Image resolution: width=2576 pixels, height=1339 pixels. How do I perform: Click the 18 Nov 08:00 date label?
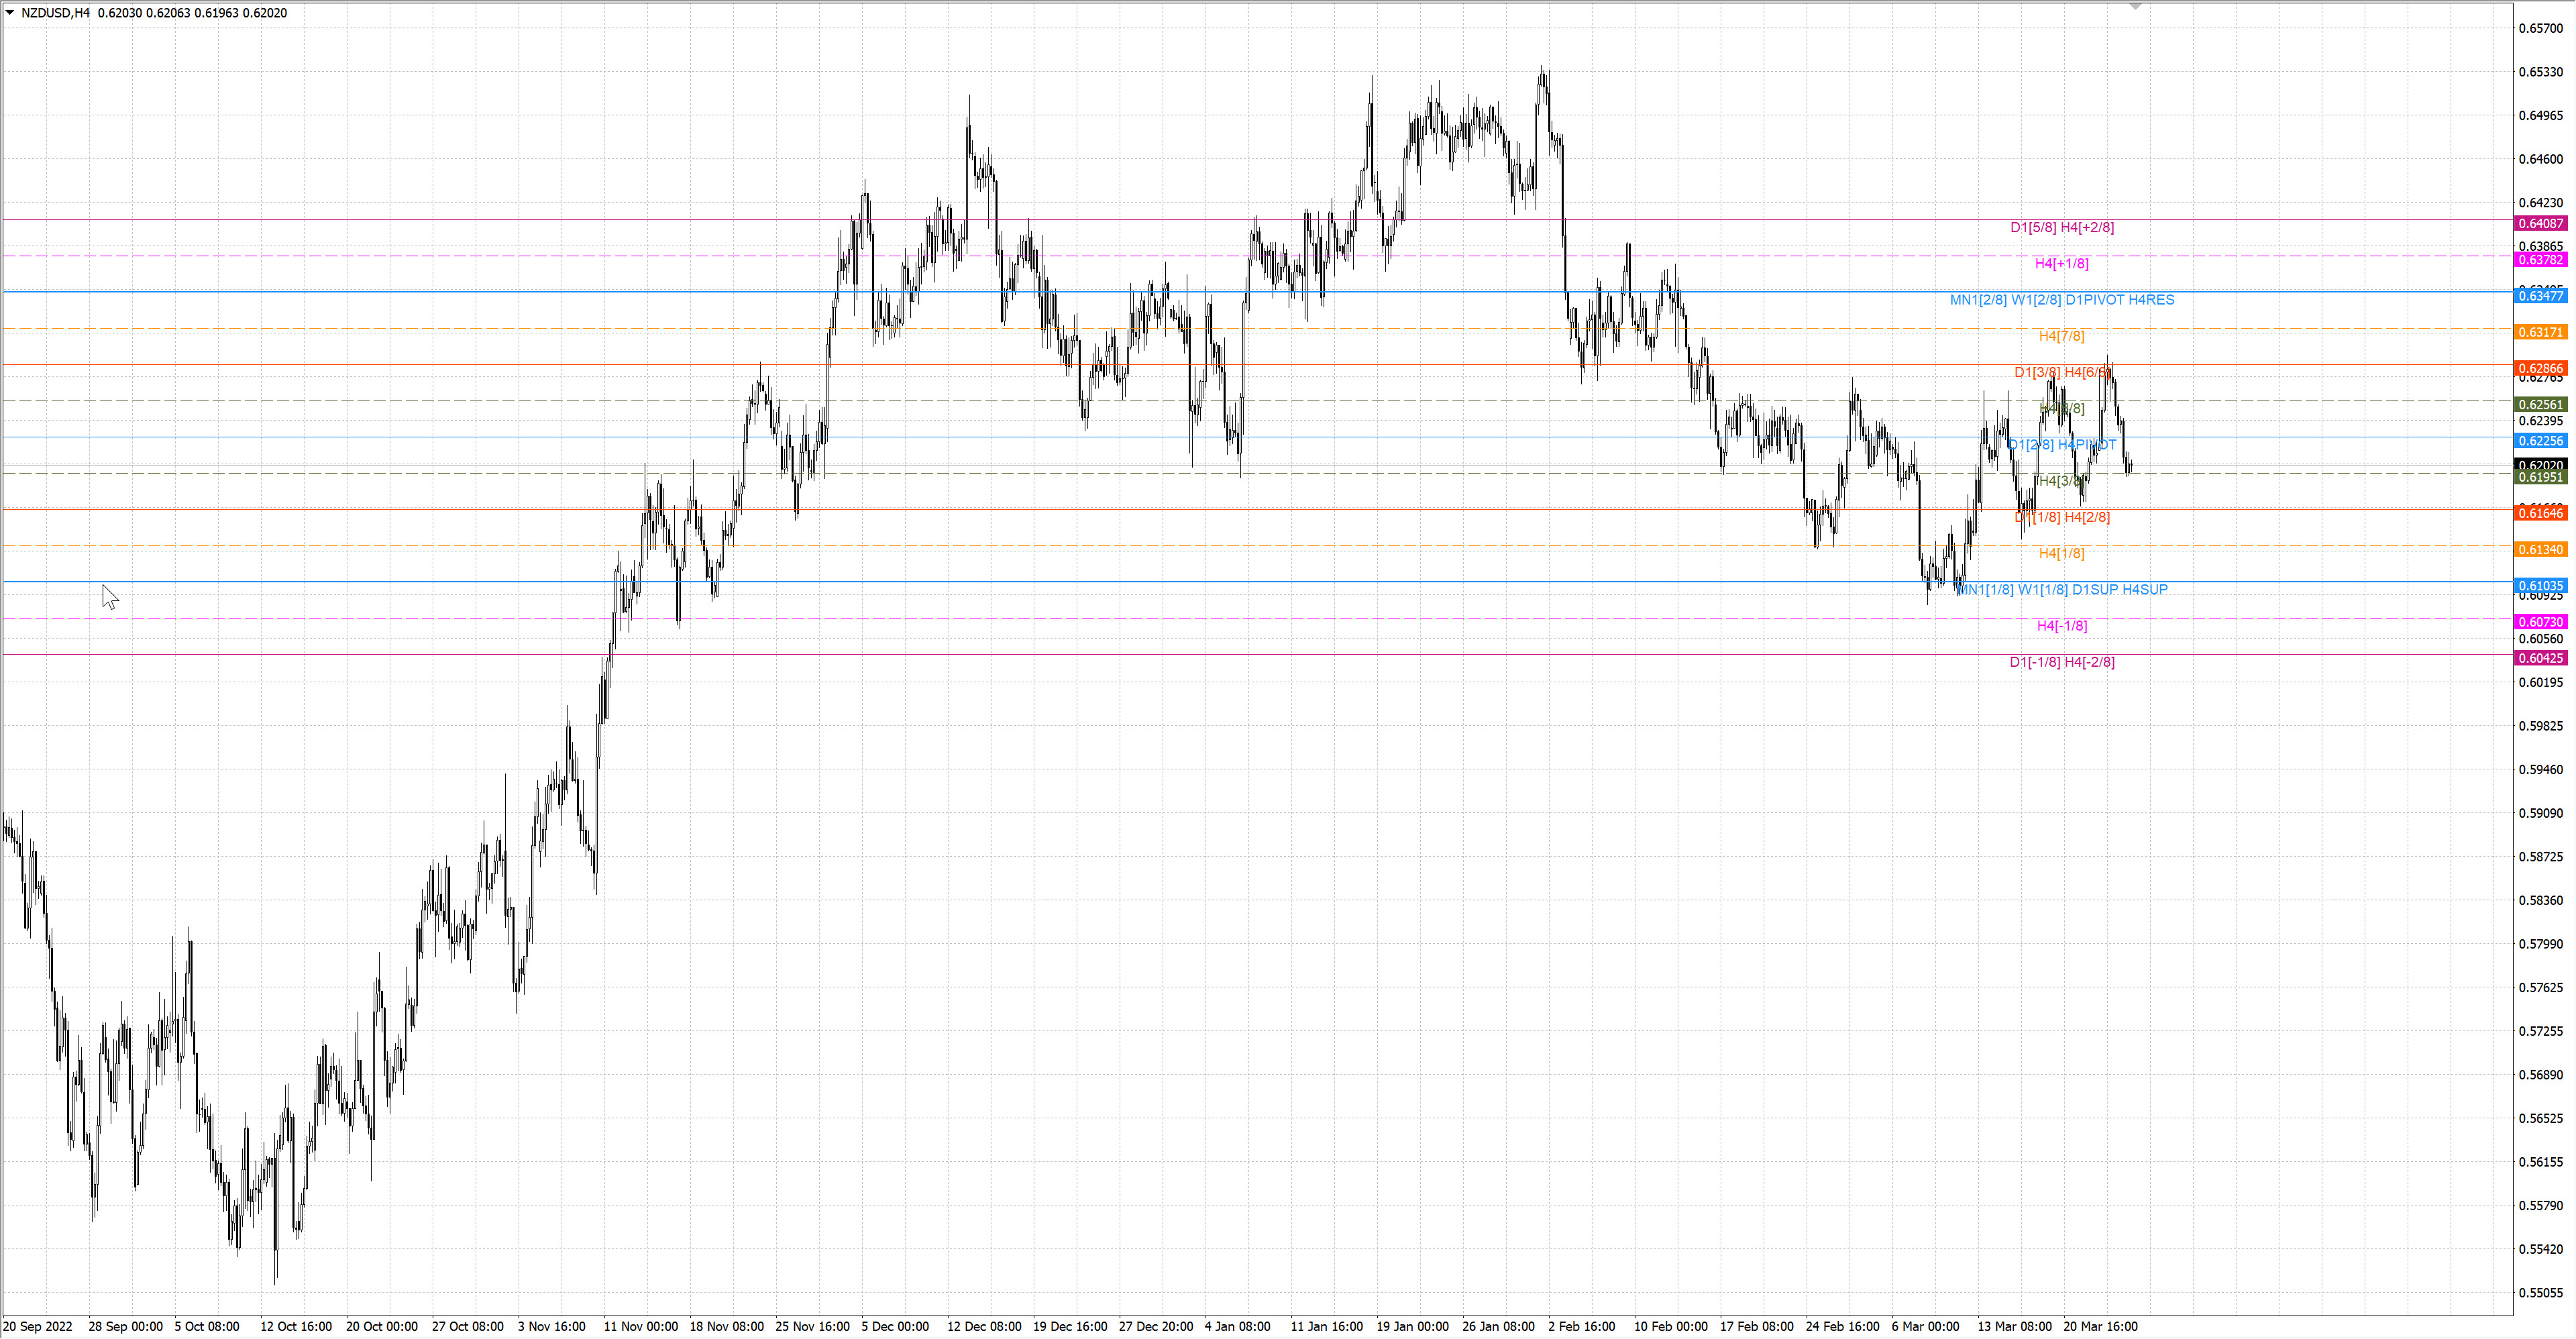[727, 1327]
